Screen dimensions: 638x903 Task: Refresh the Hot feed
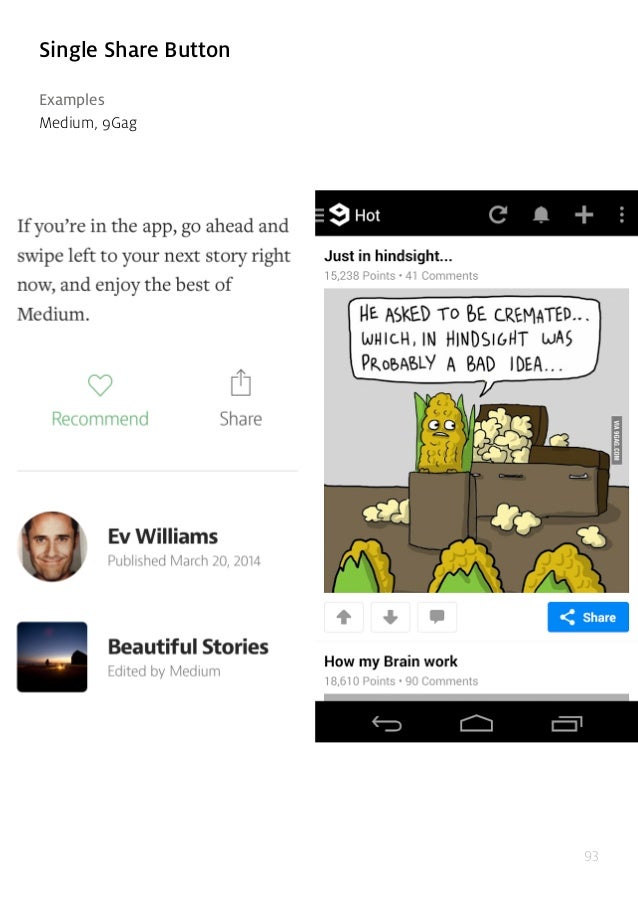click(x=498, y=215)
